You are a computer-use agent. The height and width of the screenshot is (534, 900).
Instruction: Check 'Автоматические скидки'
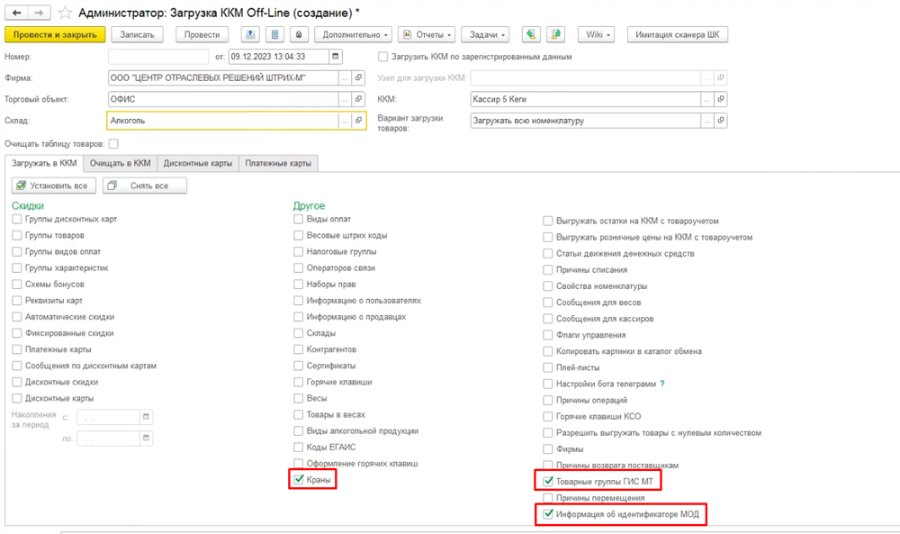point(17,316)
